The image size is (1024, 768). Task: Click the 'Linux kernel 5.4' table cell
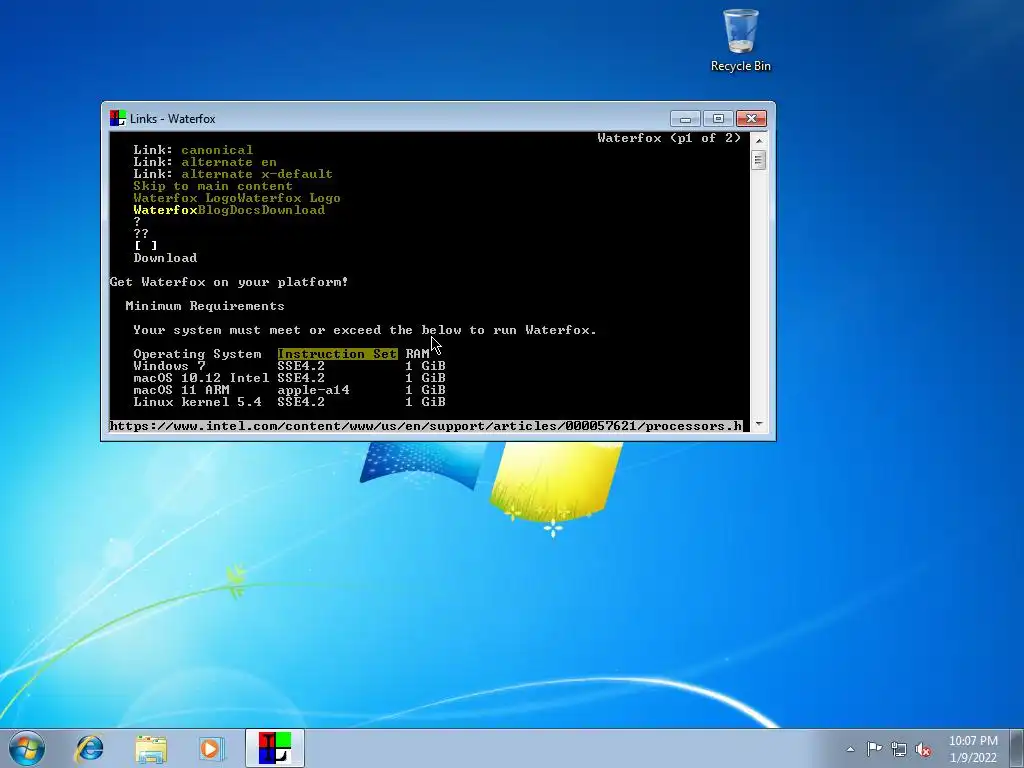pyautogui.click(x=197, y=402)
